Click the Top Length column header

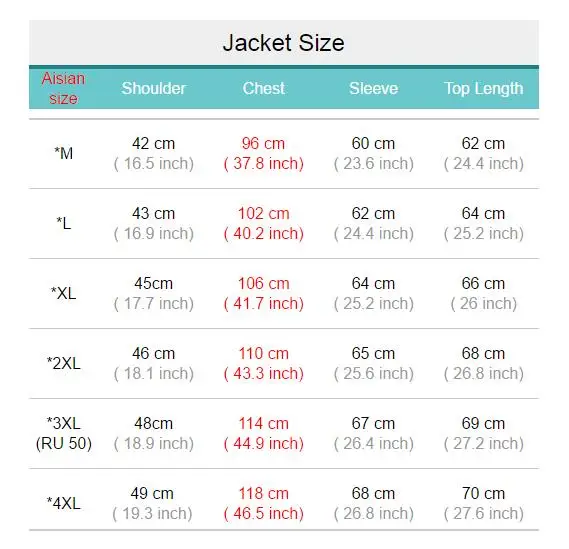pyautogui.click(x=483, y=89)
